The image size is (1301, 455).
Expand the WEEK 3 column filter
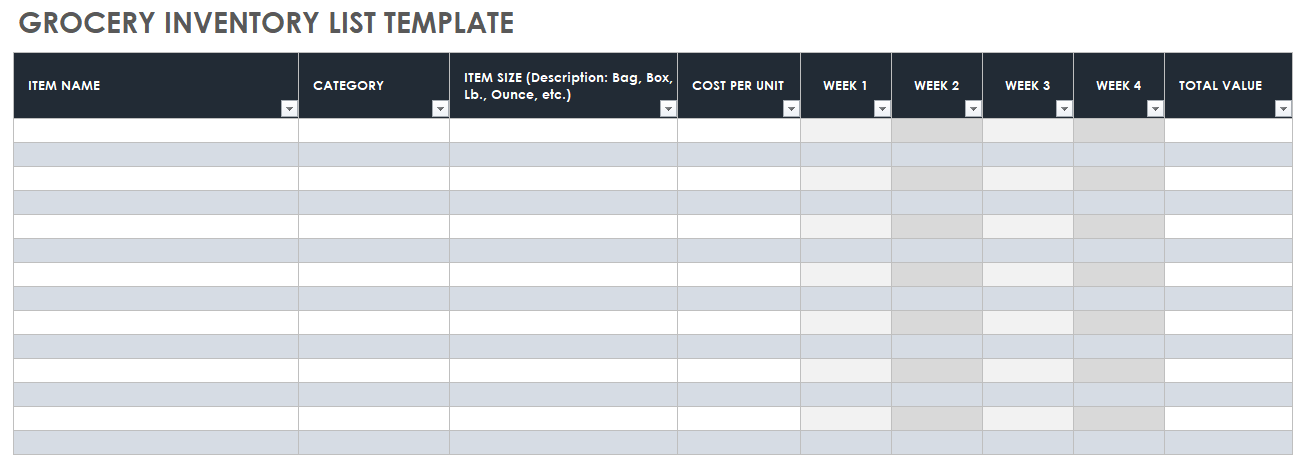(x=1064, y=109)
